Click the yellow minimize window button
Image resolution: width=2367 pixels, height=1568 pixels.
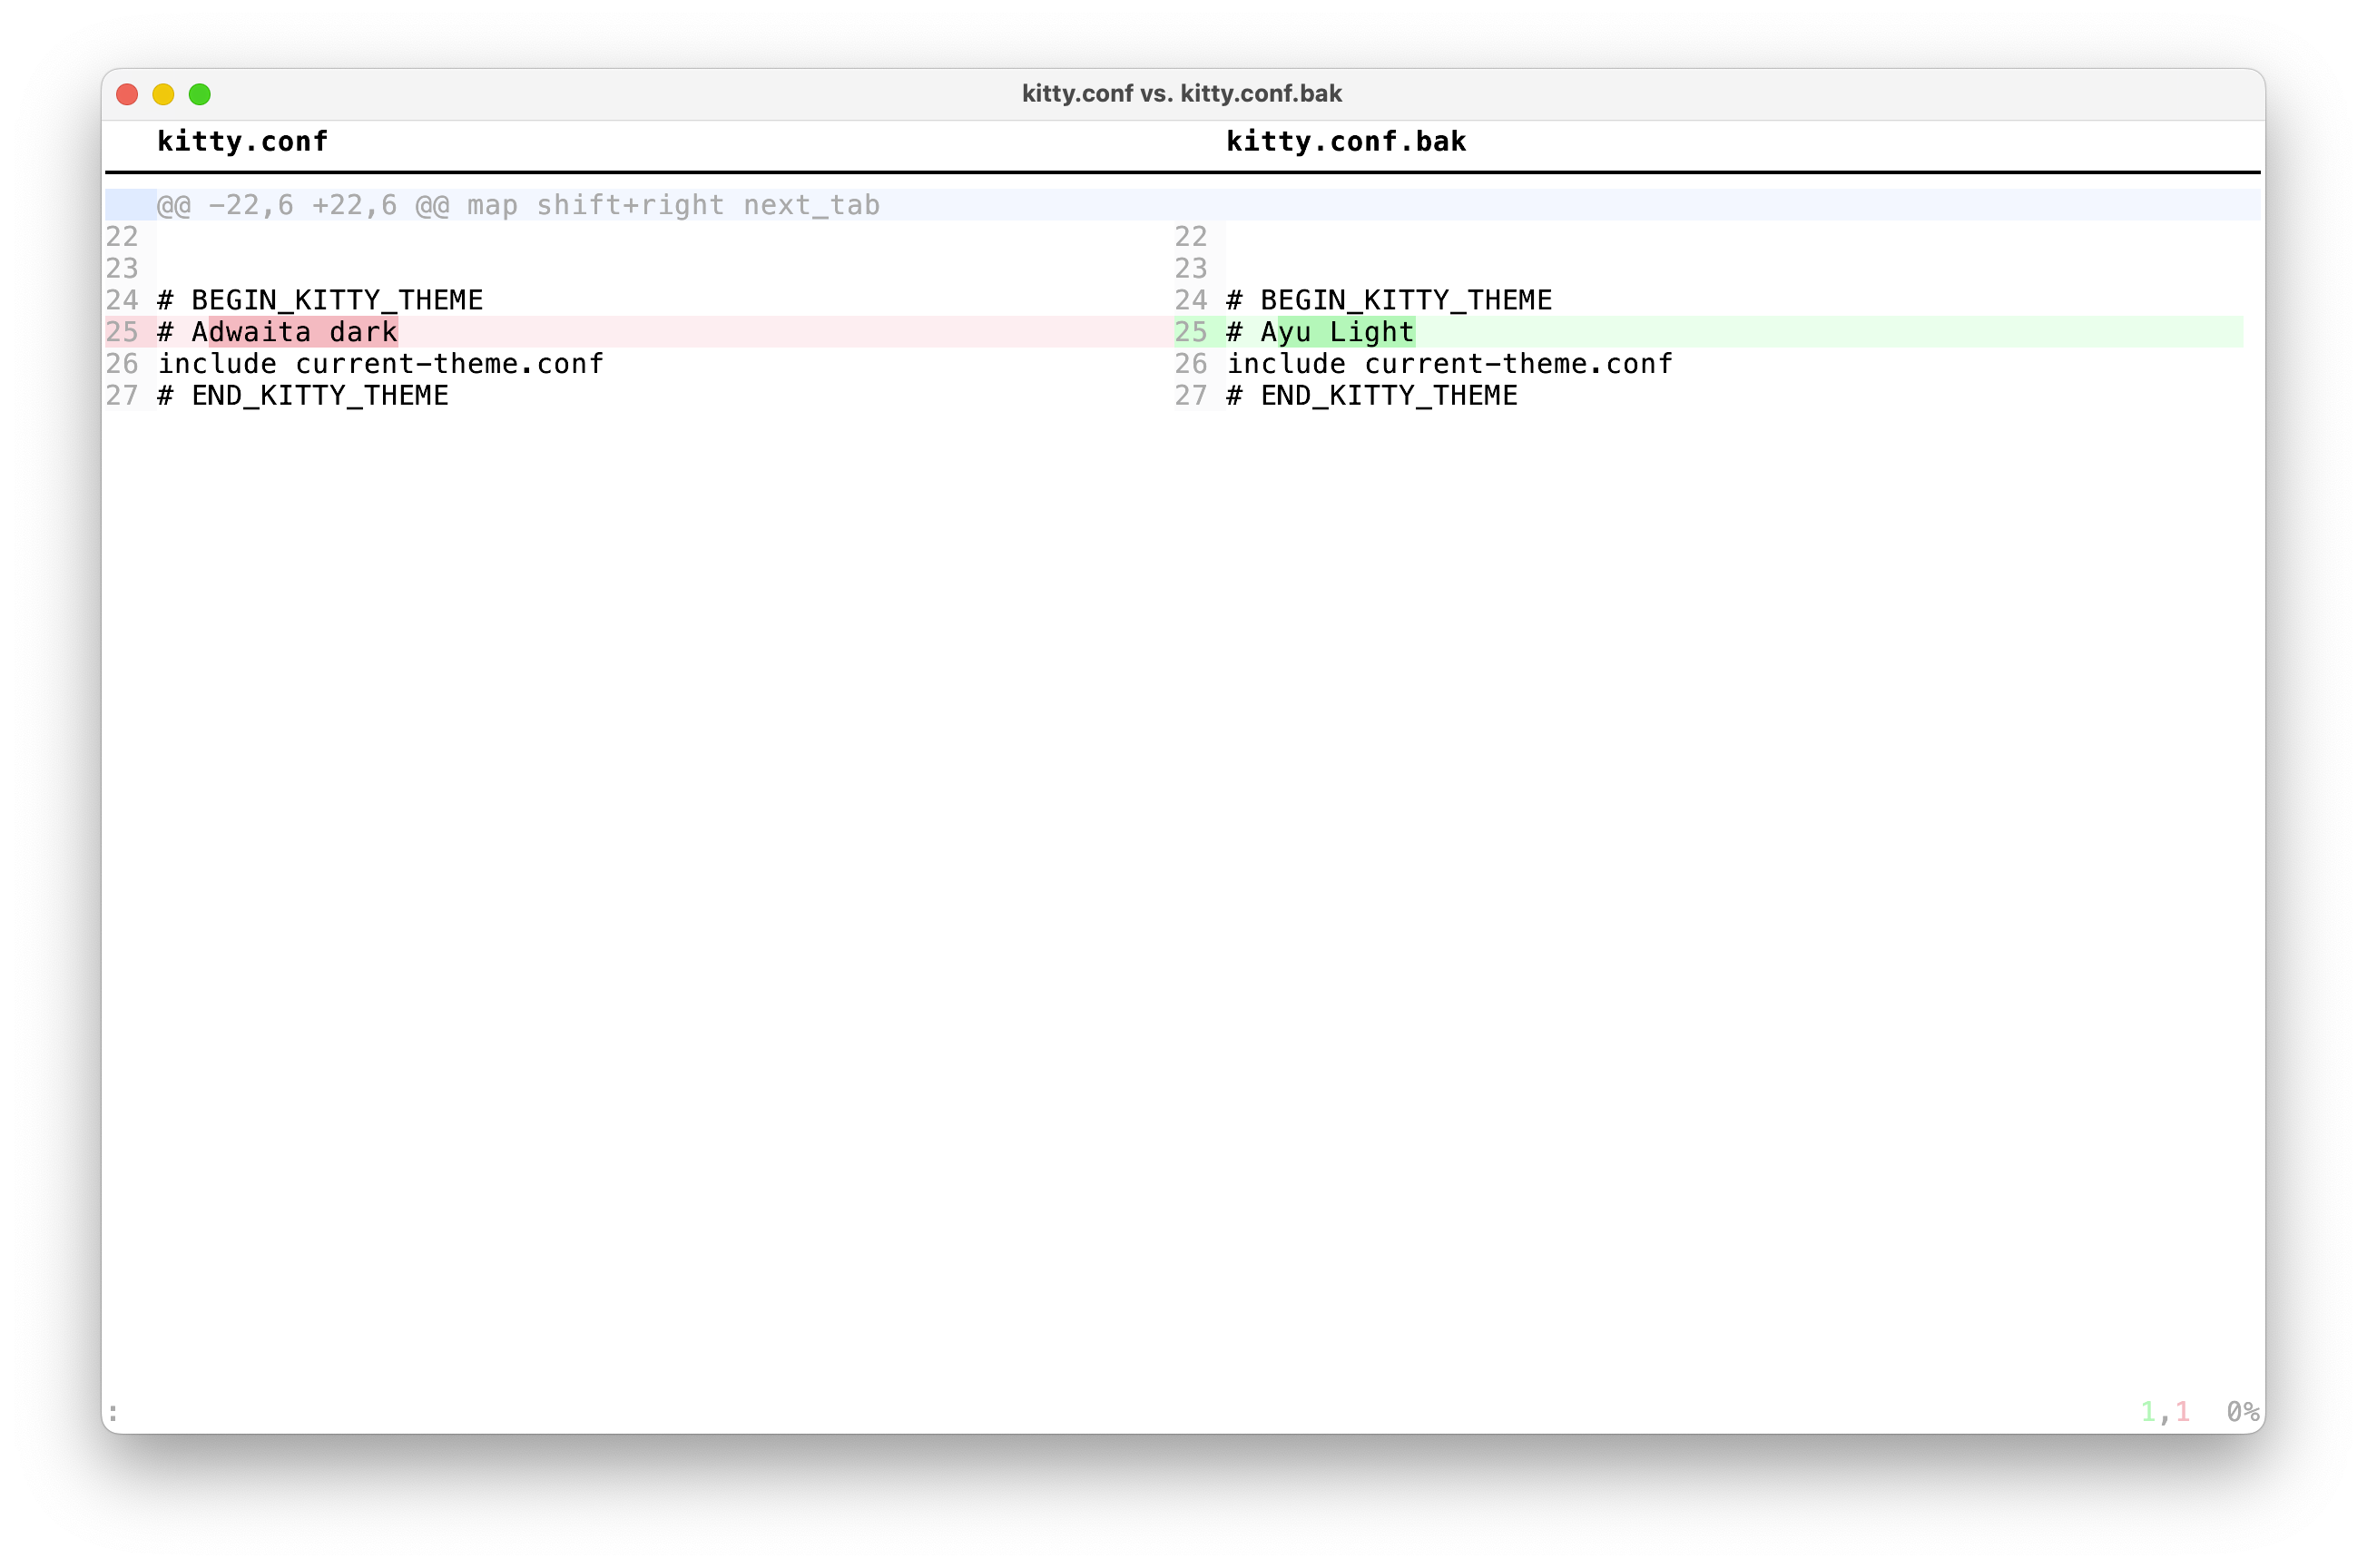163,94
